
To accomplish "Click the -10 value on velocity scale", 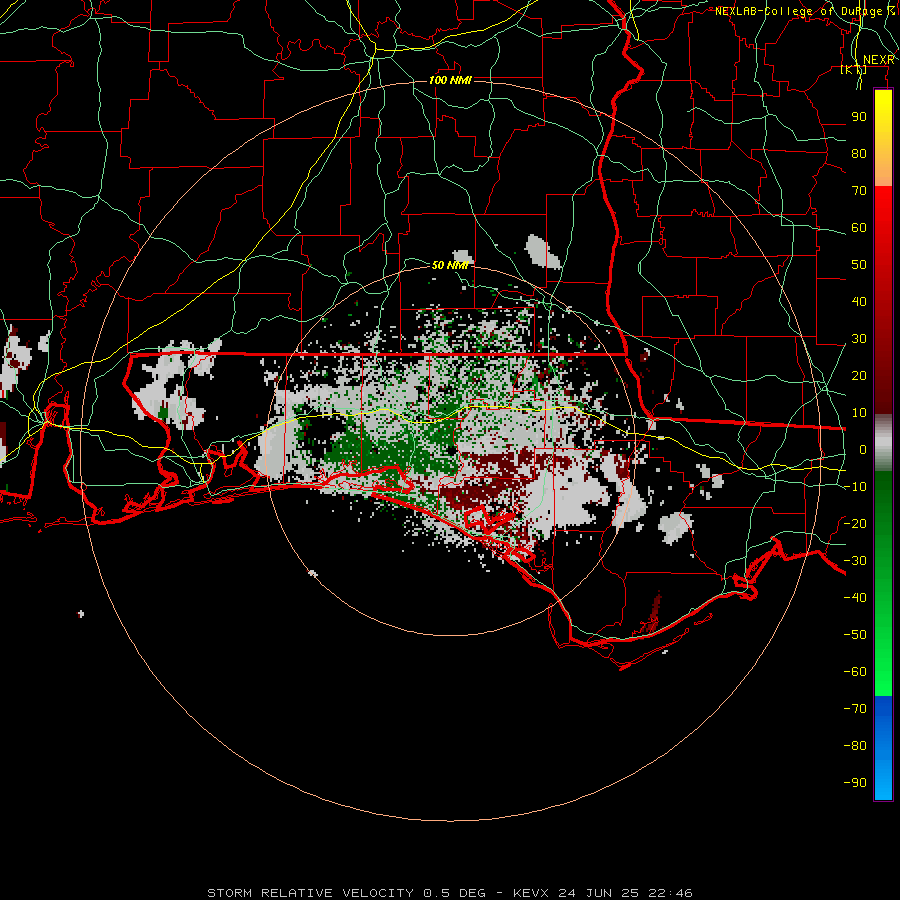I will [855, 487].
